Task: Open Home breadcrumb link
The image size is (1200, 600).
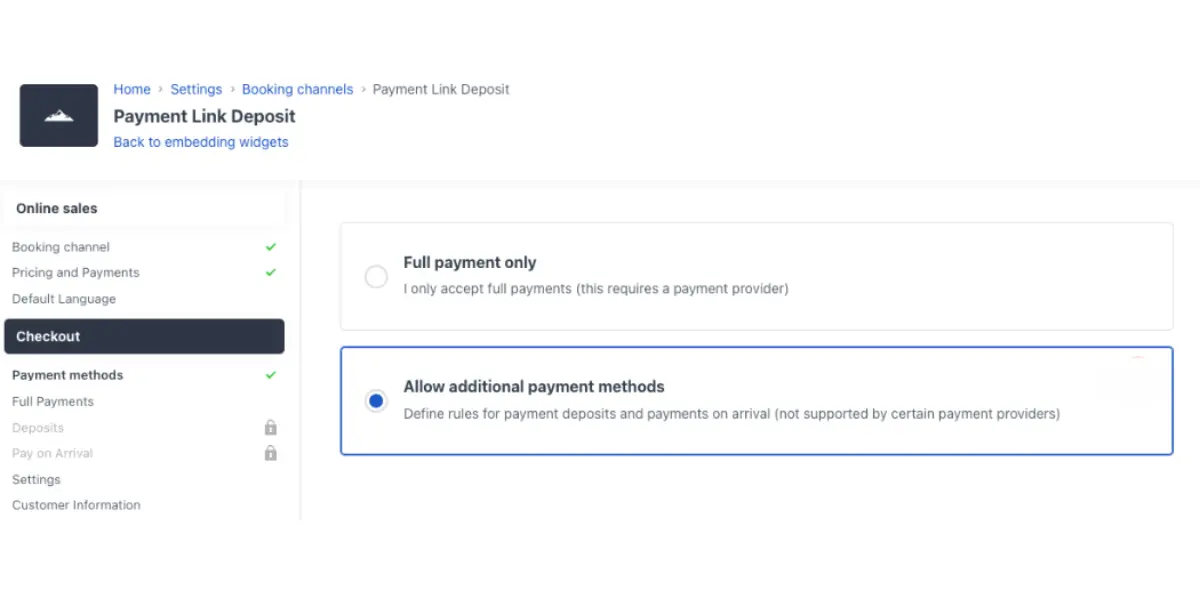Action: [132, 89]
